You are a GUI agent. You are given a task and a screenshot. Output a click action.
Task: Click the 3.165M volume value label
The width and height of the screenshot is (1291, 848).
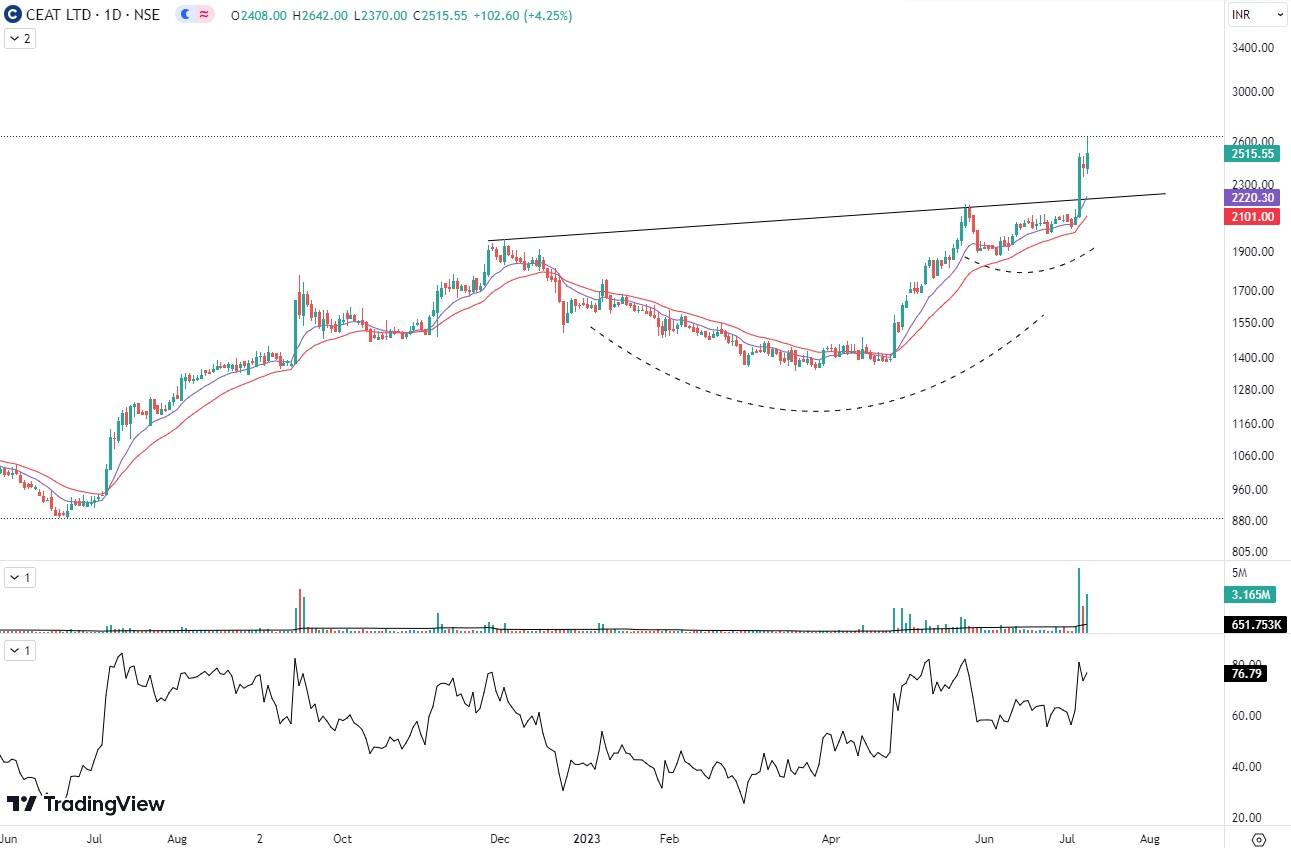coord(1249,595)
